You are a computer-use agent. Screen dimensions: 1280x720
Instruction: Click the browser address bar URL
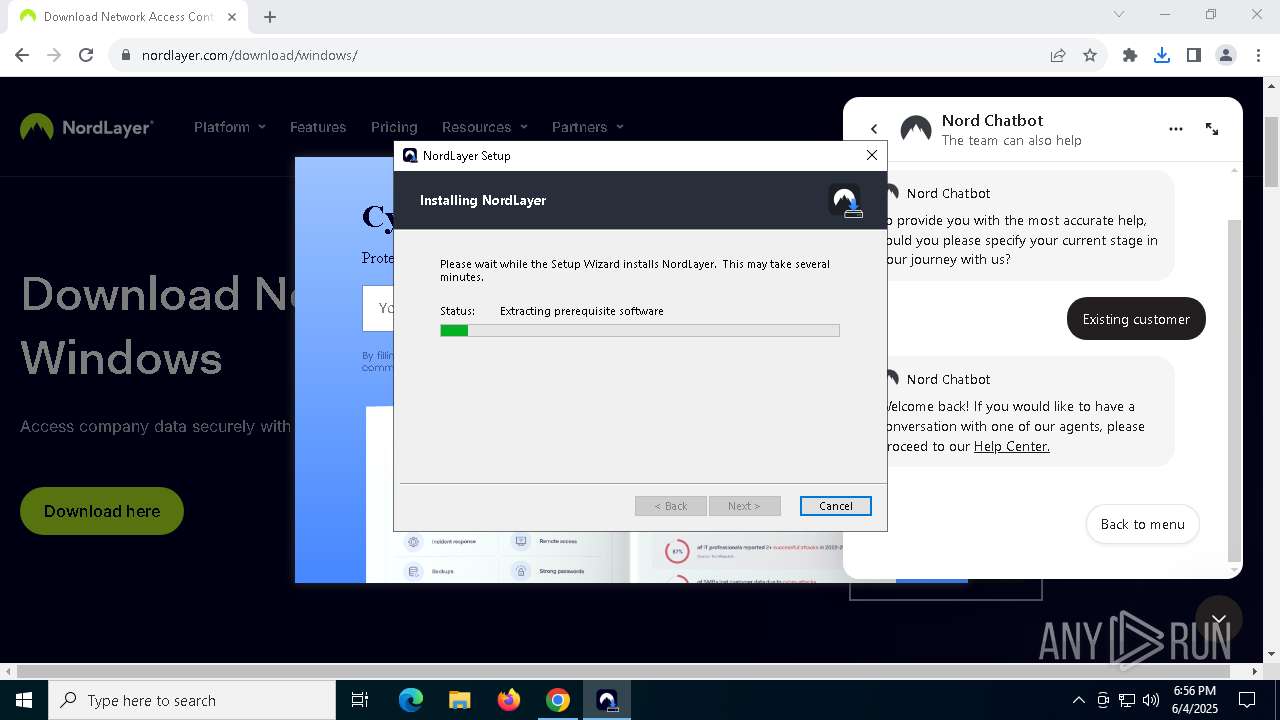249,55
